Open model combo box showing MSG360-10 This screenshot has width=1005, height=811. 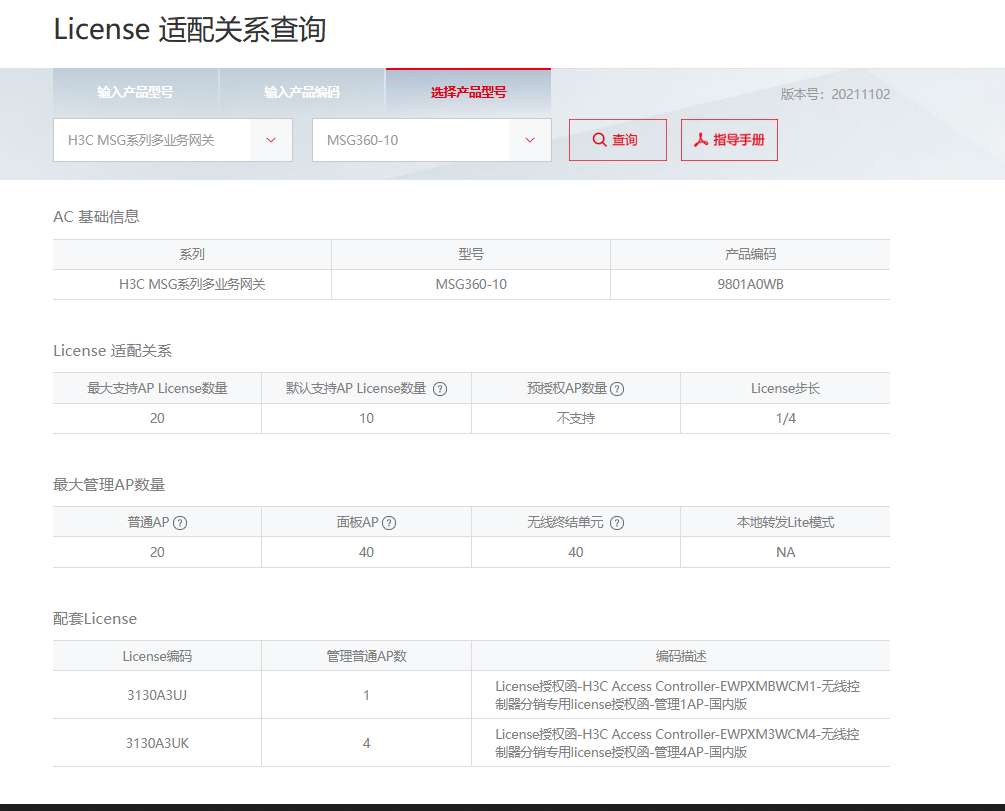coord(432,140)
